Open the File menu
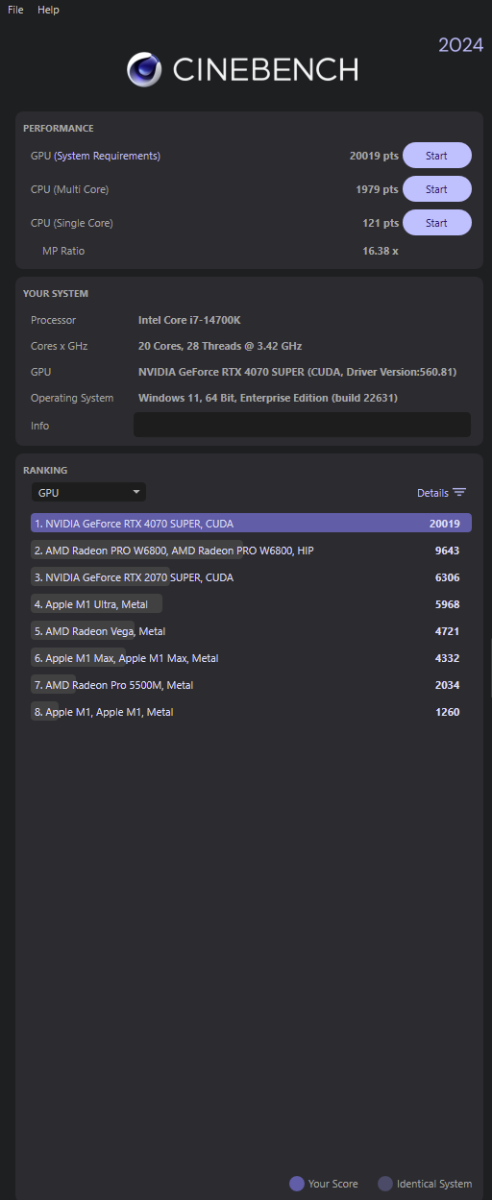Screen dimensions: 492x1200 tap(16, 10)
